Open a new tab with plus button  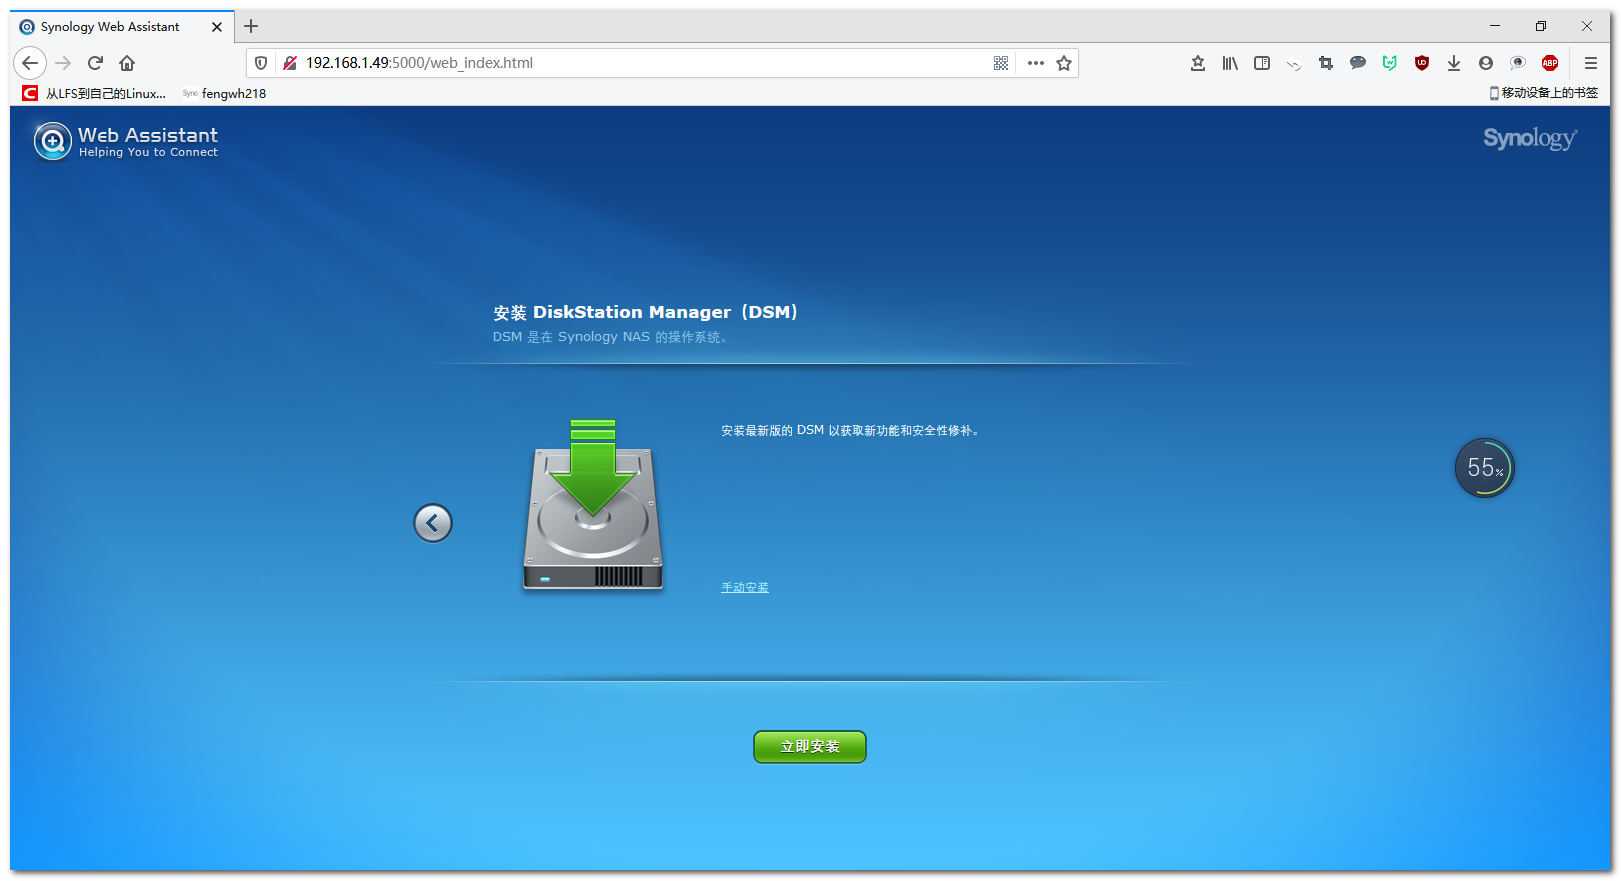click(x=251, y=26)
